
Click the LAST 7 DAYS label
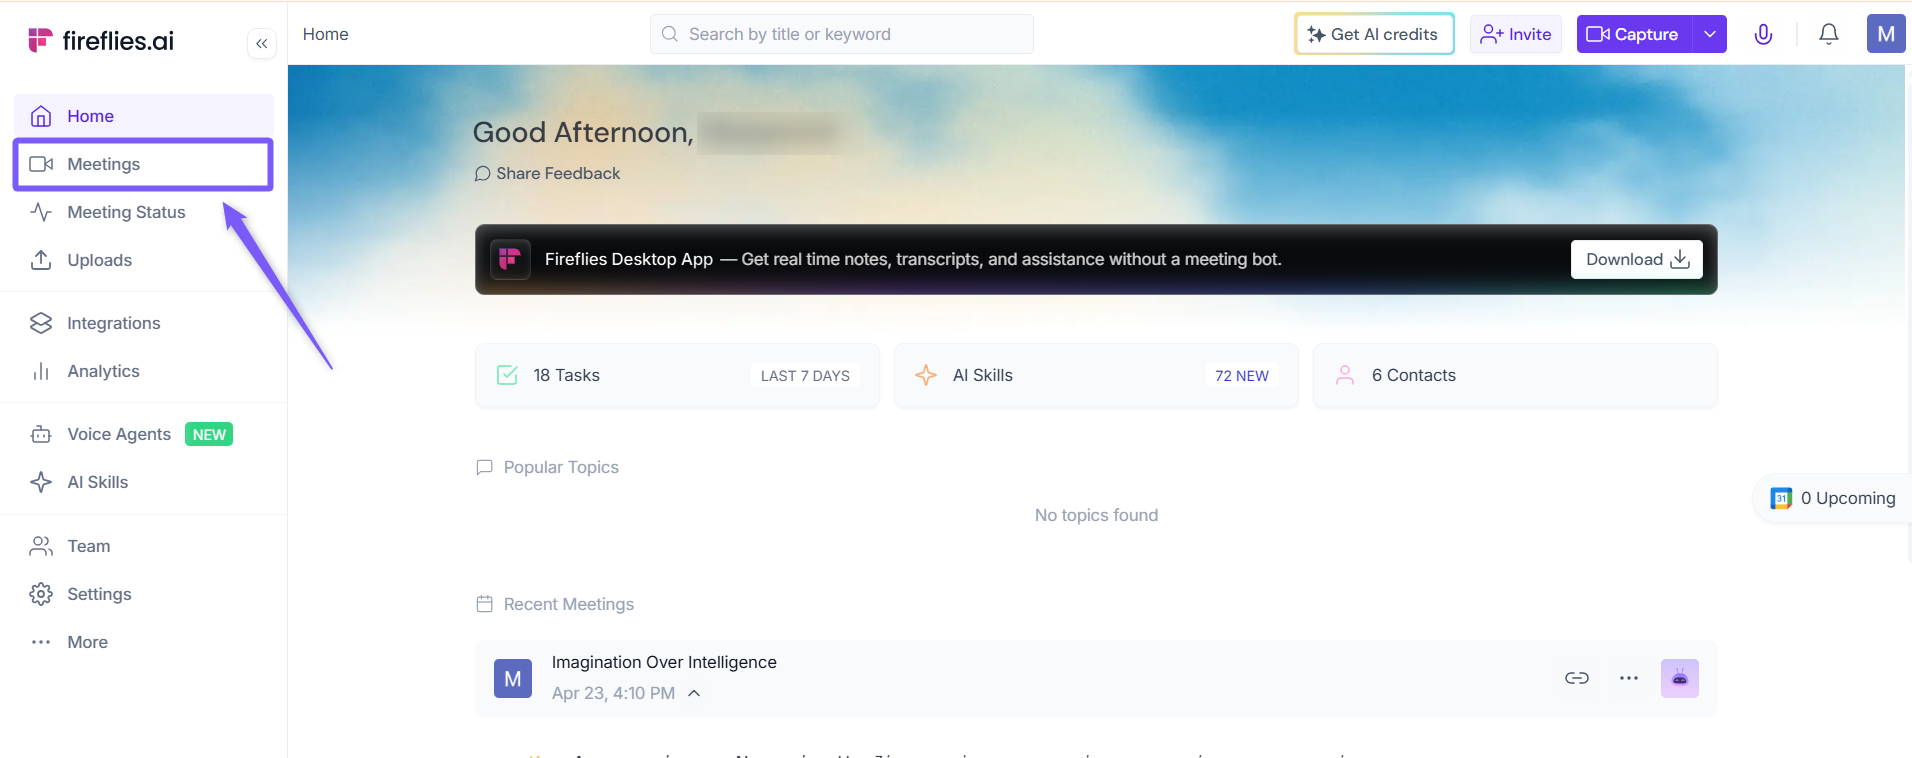[805, 376]
